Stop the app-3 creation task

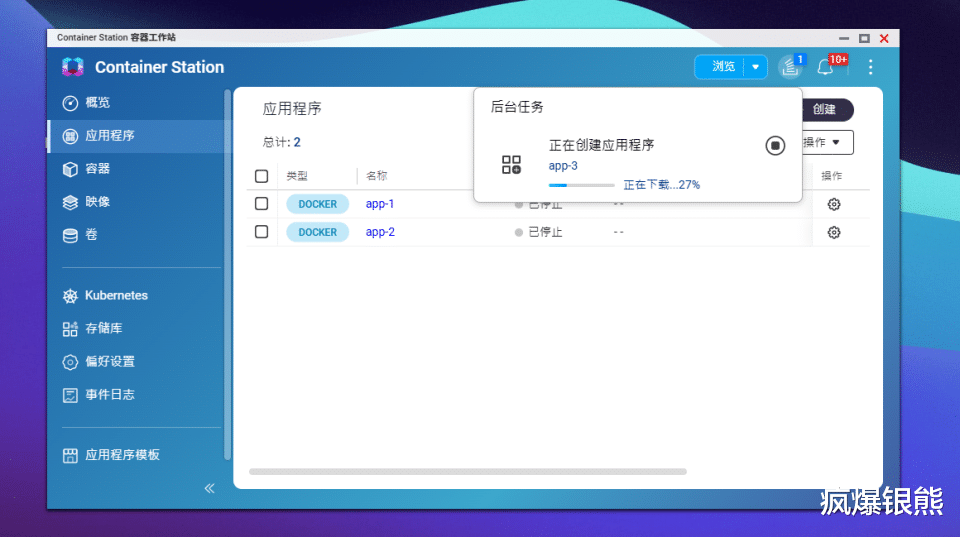775,145
